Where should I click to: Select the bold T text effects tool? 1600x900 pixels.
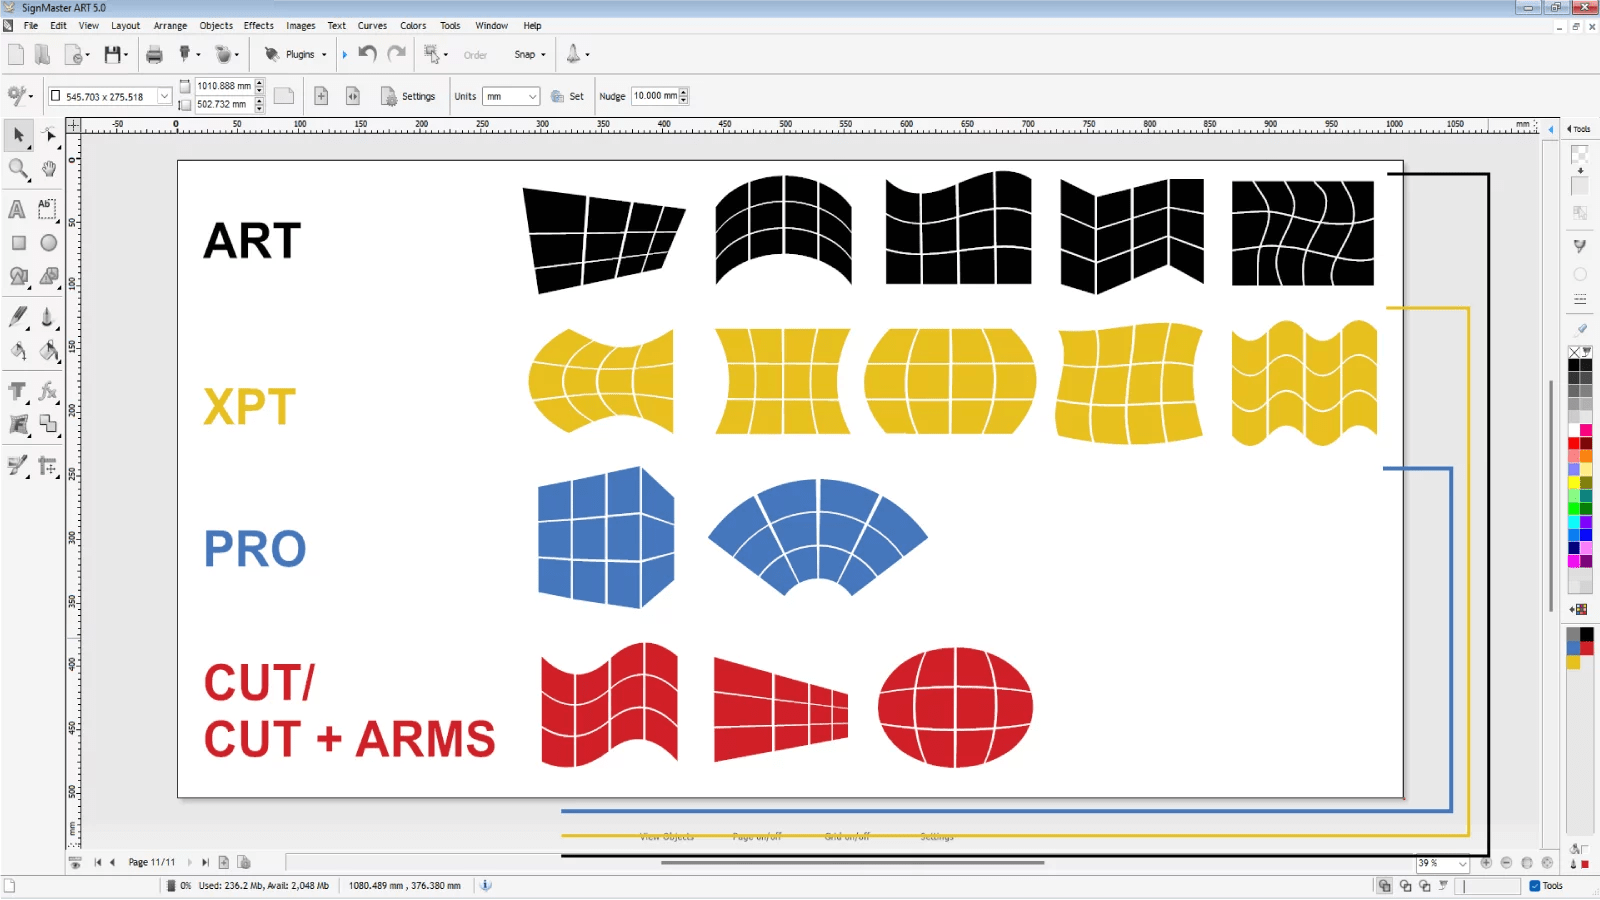pyautogui.click(x=18, y=391)
